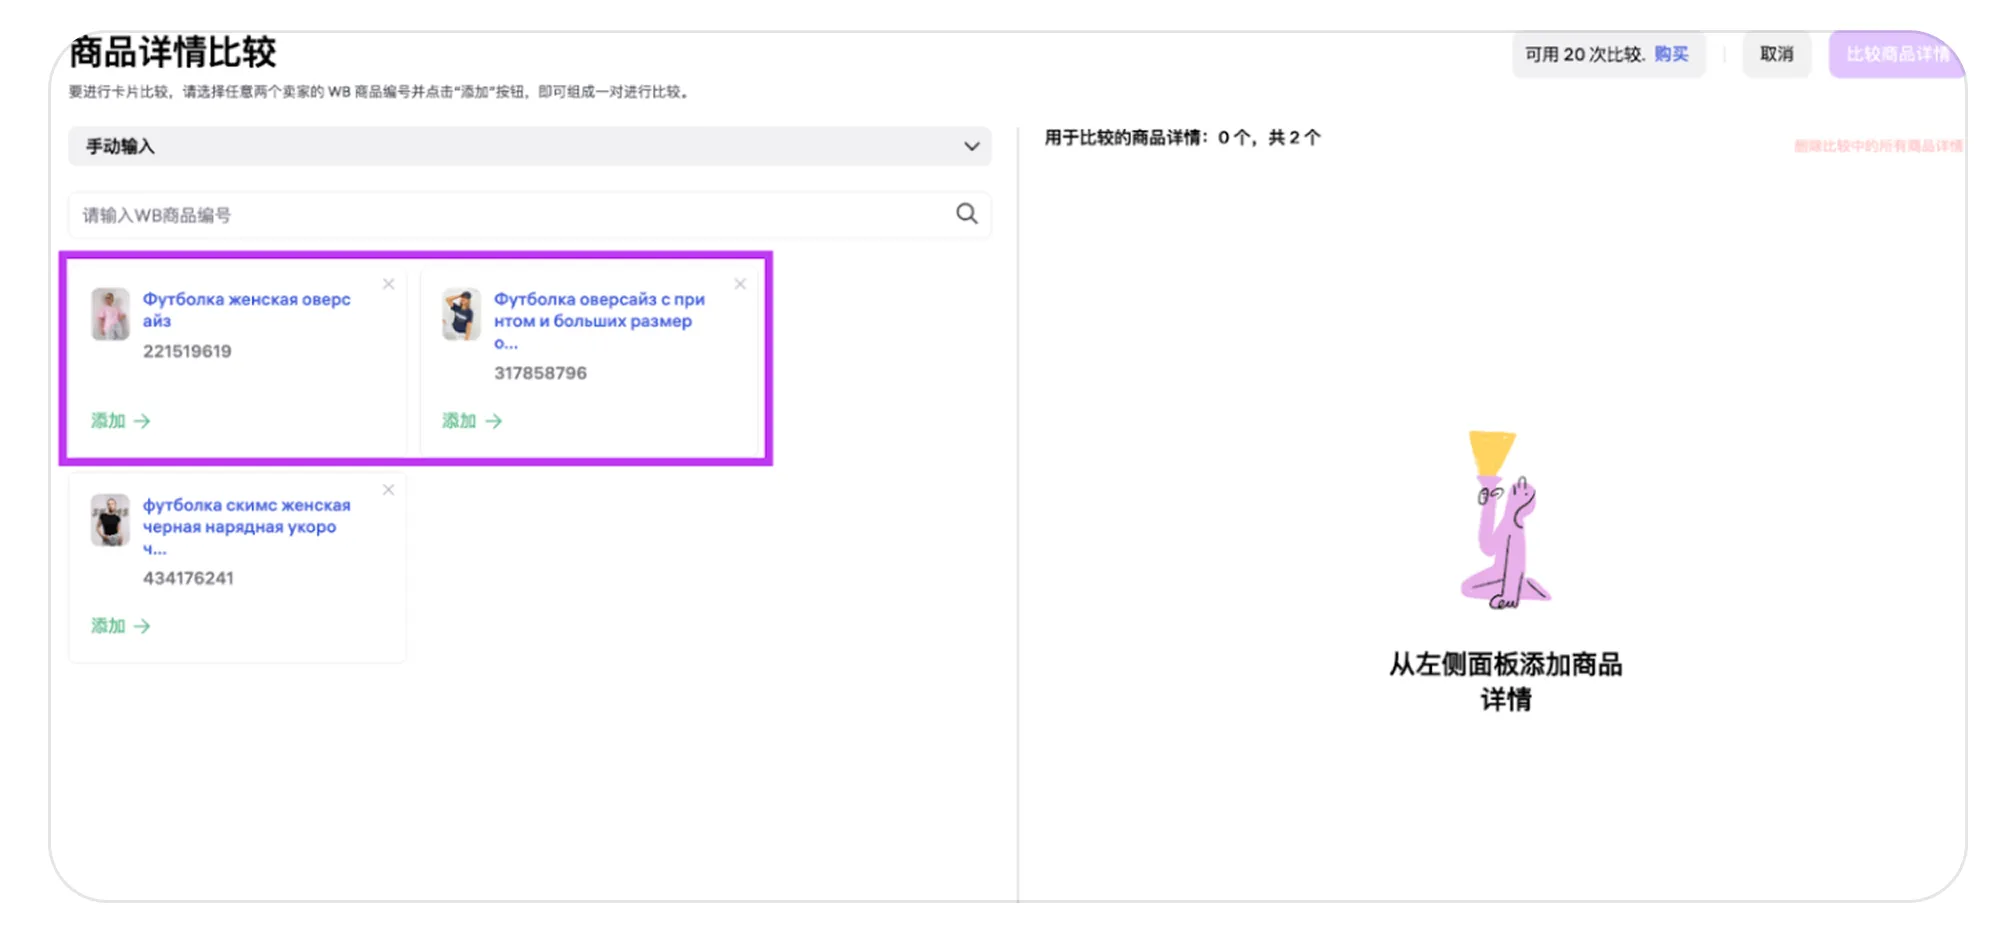Remove card 221519619 using its X icon
The image size is (2016, 936).
388,284
